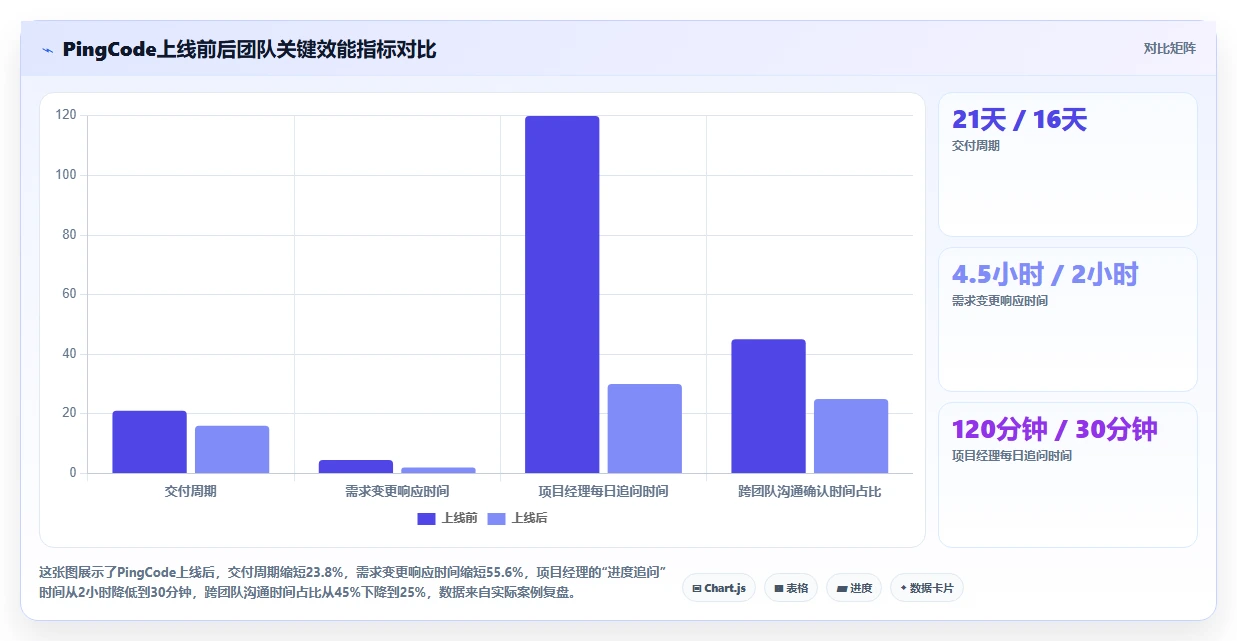Screen dimensions: 1237x641
Task: Click the 上线后 bar for 跨团队沟通确认时间占比
Action: (850, 436)
